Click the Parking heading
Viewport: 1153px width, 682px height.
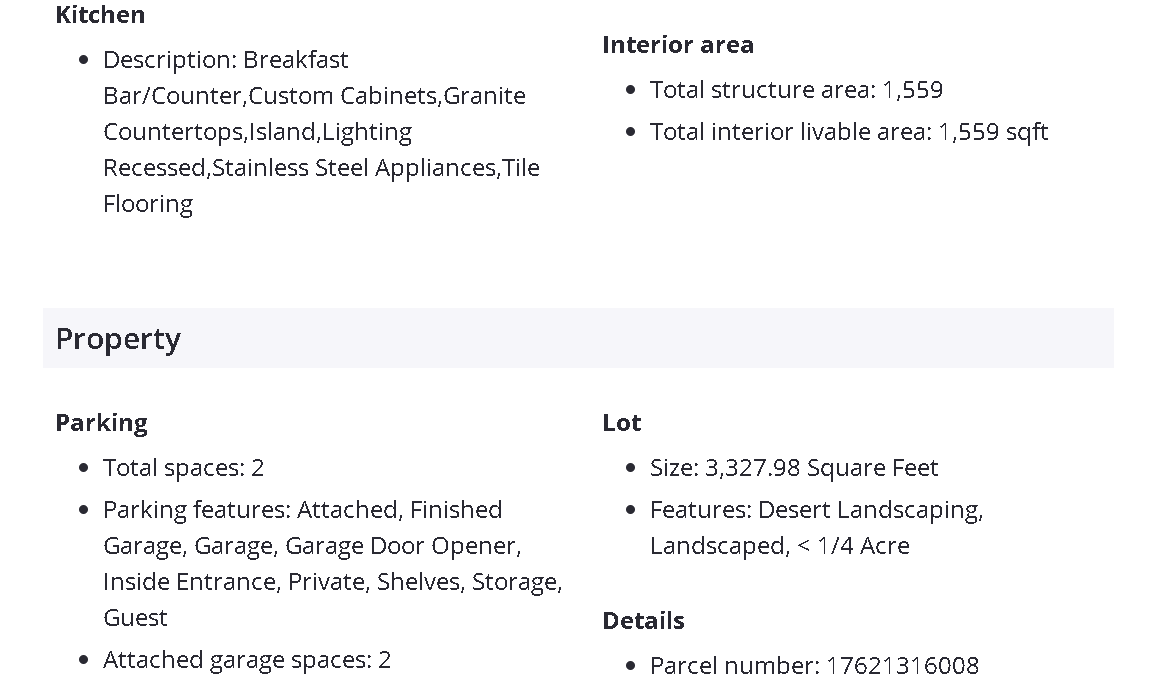tap(101, 423)
